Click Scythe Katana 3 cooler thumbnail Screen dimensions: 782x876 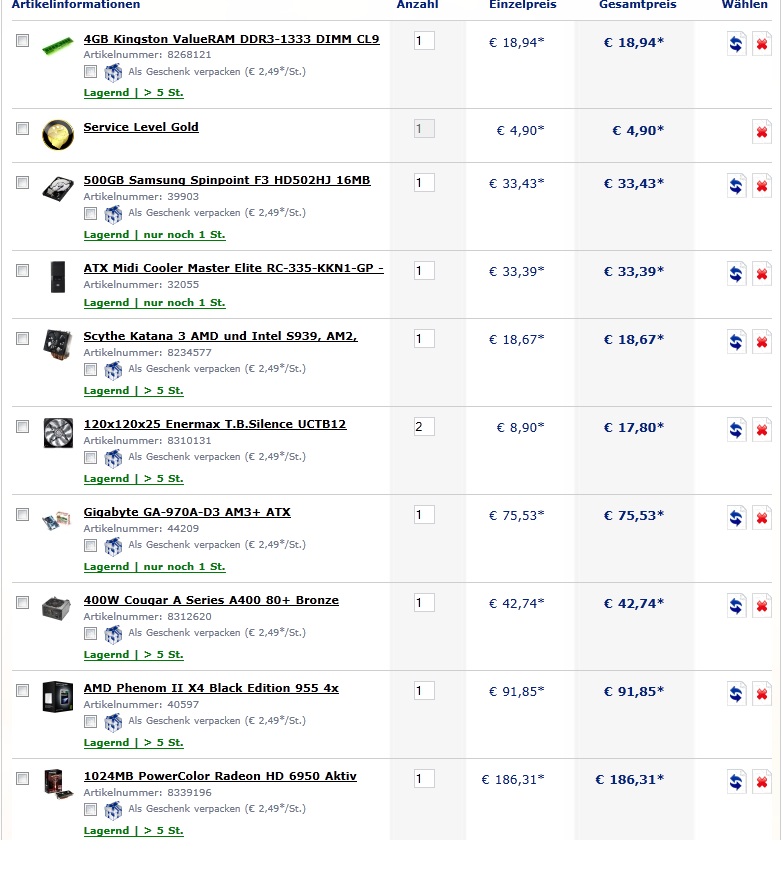click(x=58, y=344)
